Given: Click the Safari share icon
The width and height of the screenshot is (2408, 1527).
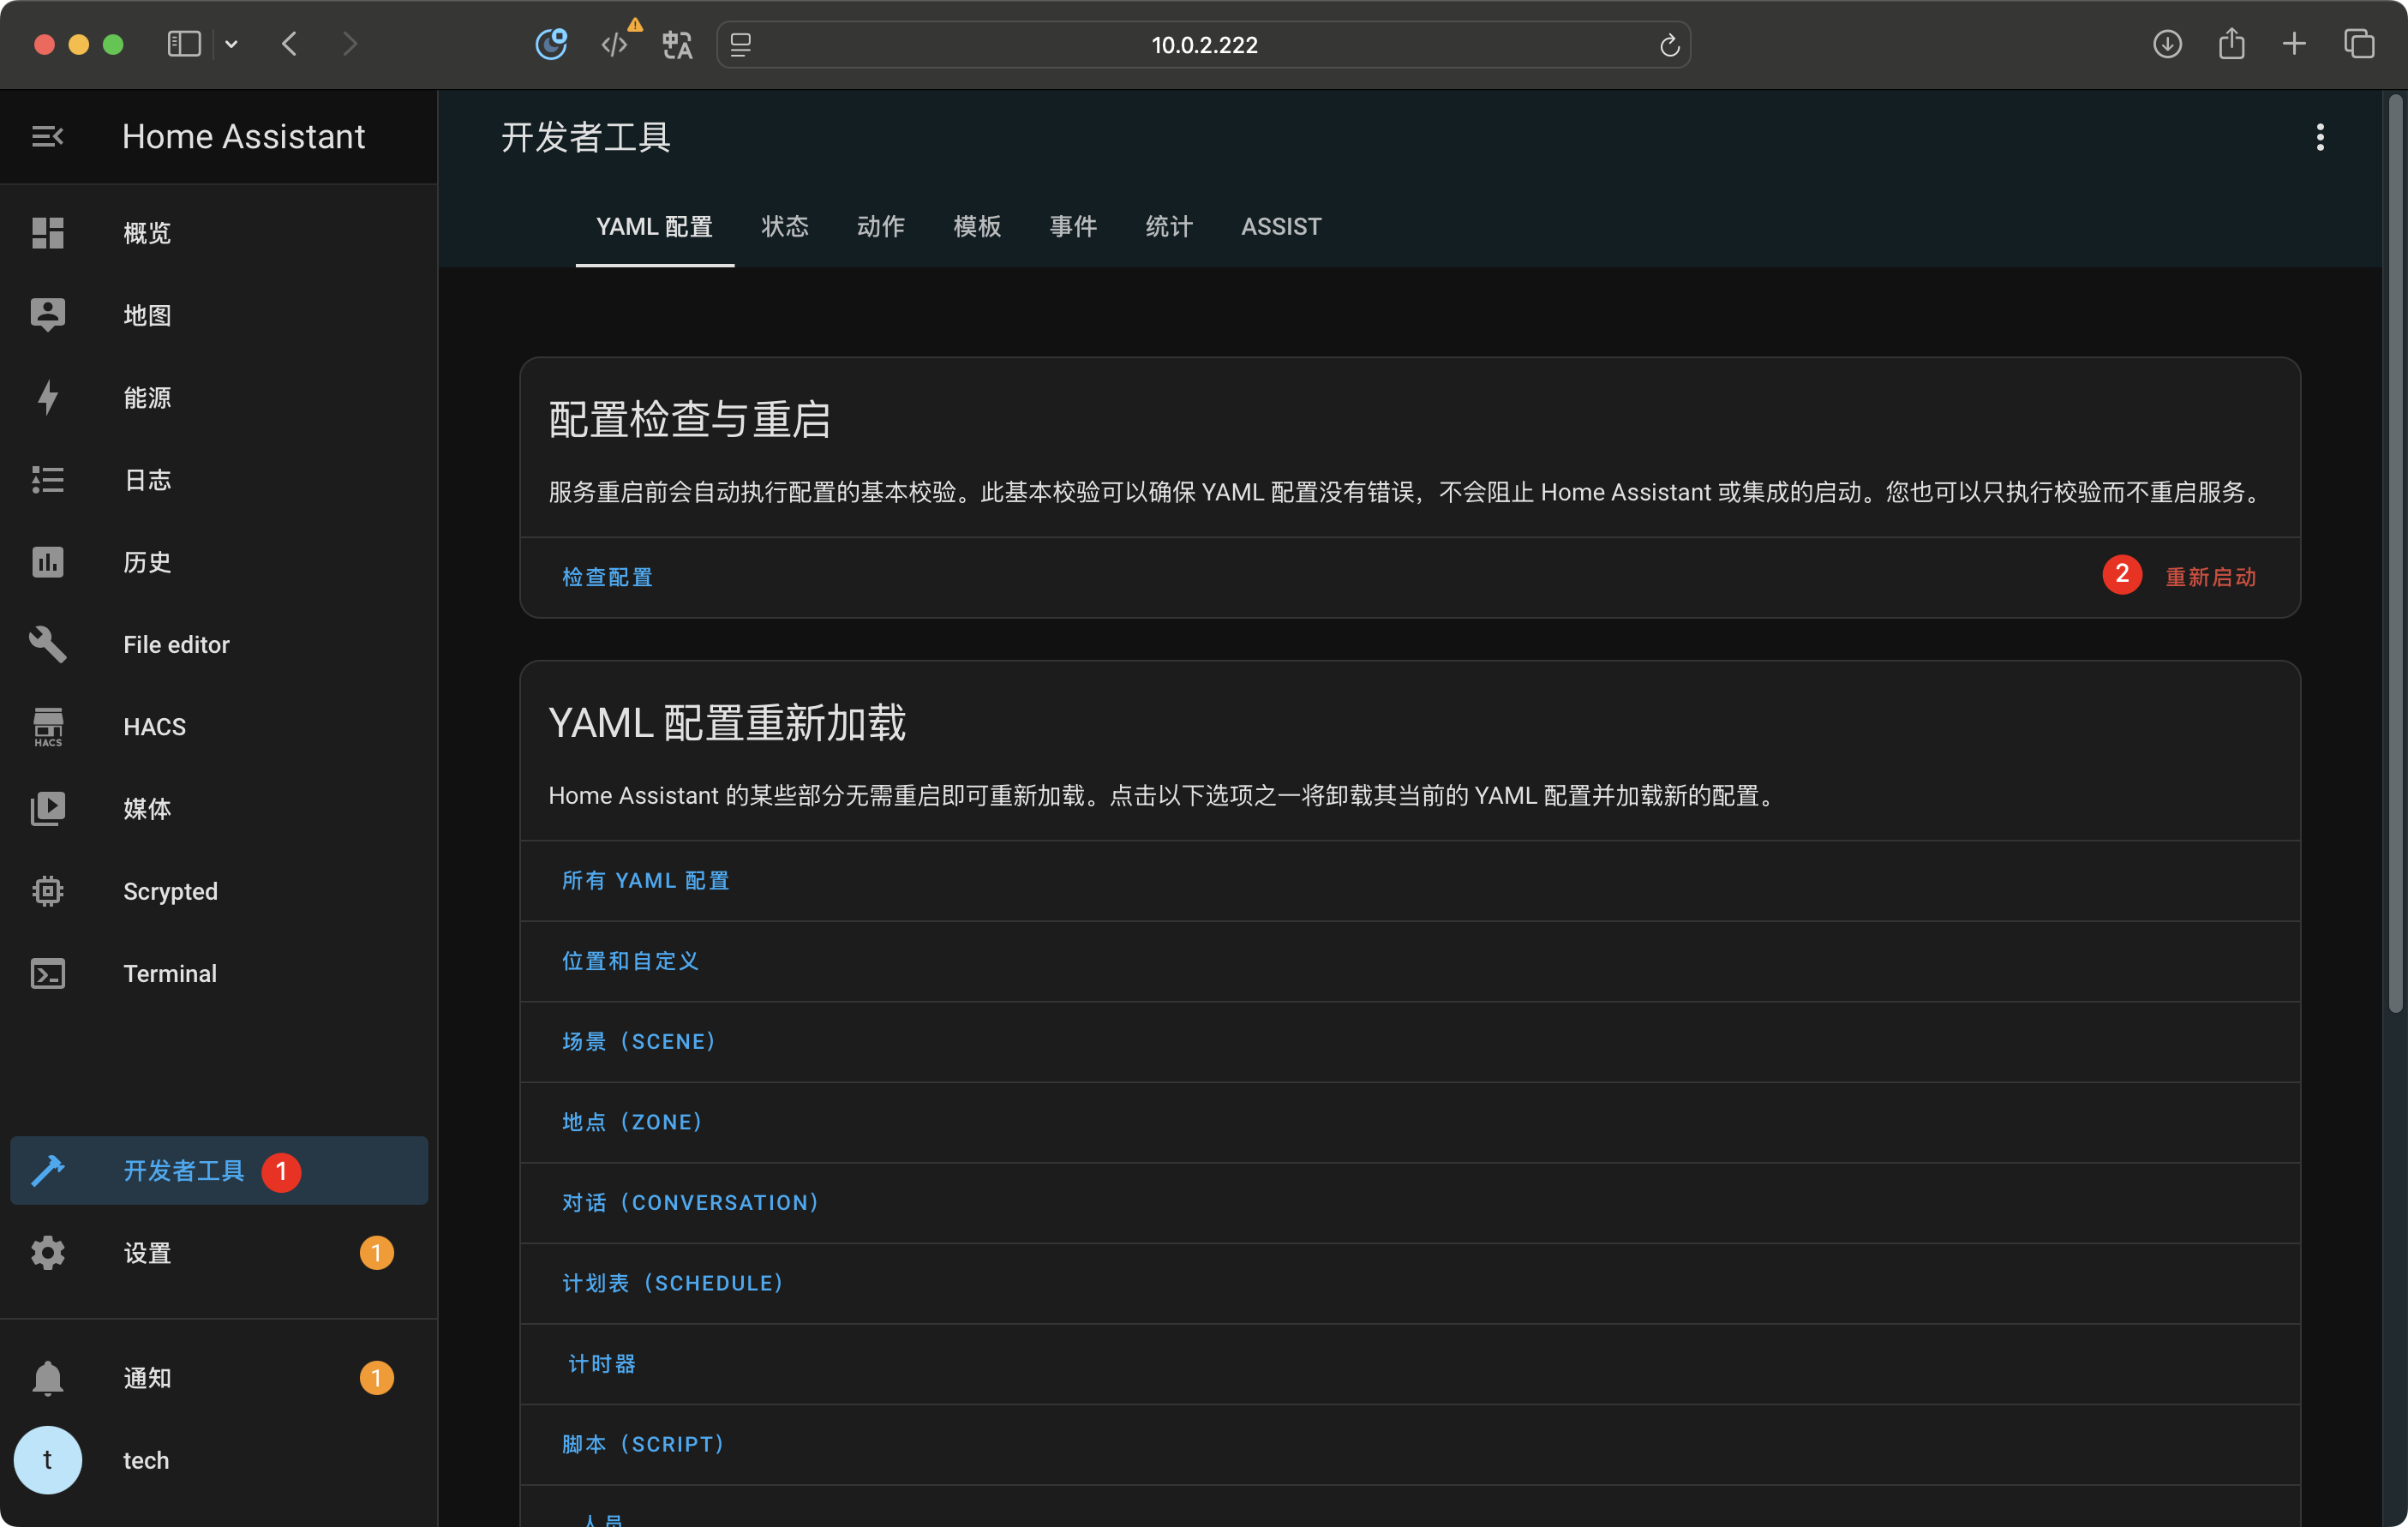Looking at the screenshot, I should coord(2231,44).
